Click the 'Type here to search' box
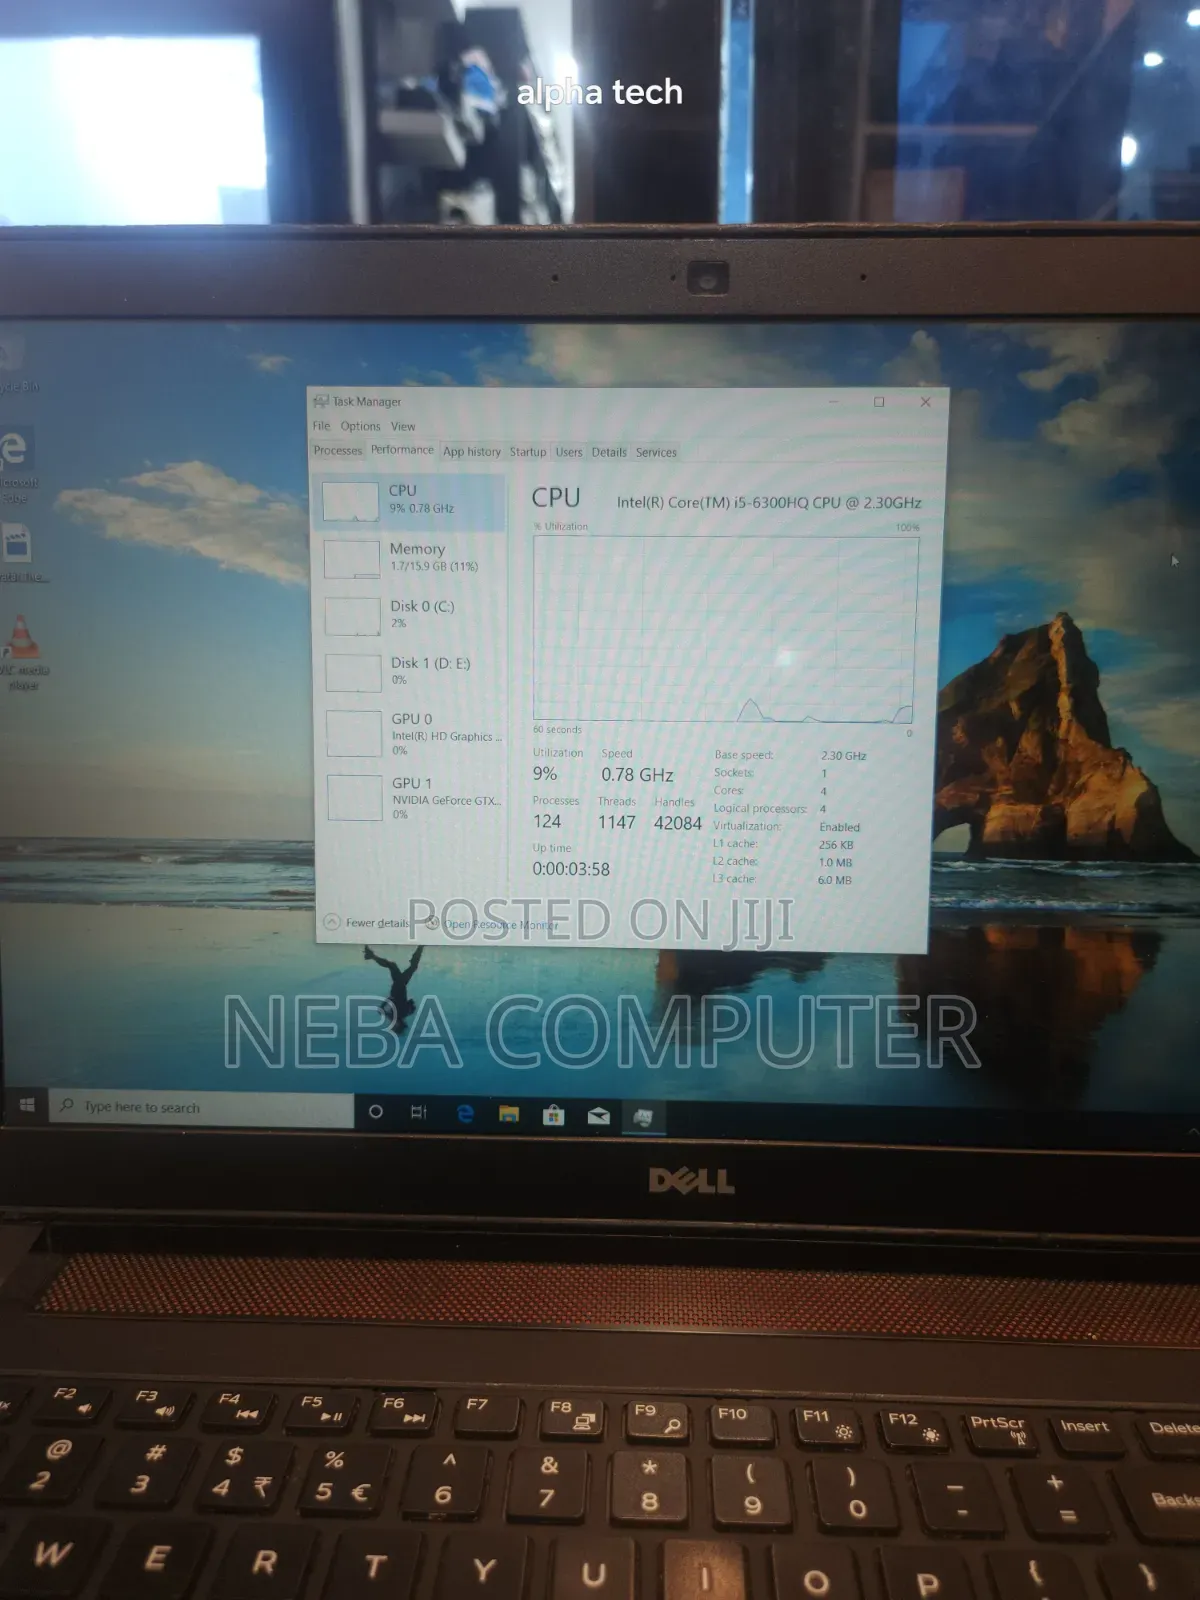1200x1600 pixels. click(201, 1108)
